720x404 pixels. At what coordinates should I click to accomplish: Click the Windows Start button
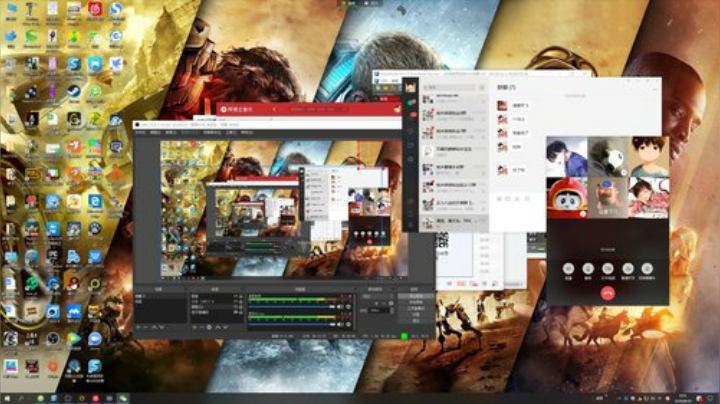[7, 398]
